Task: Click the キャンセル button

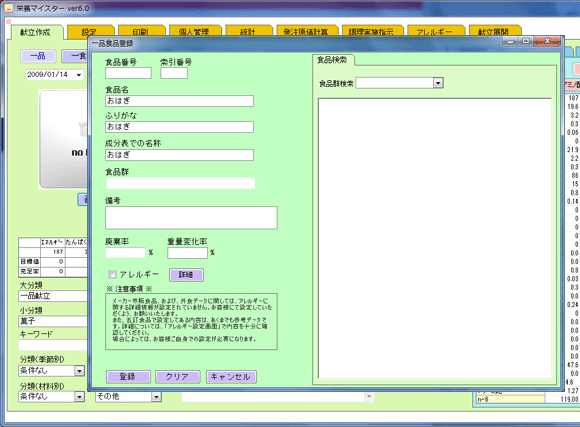Action: point(231,377)
